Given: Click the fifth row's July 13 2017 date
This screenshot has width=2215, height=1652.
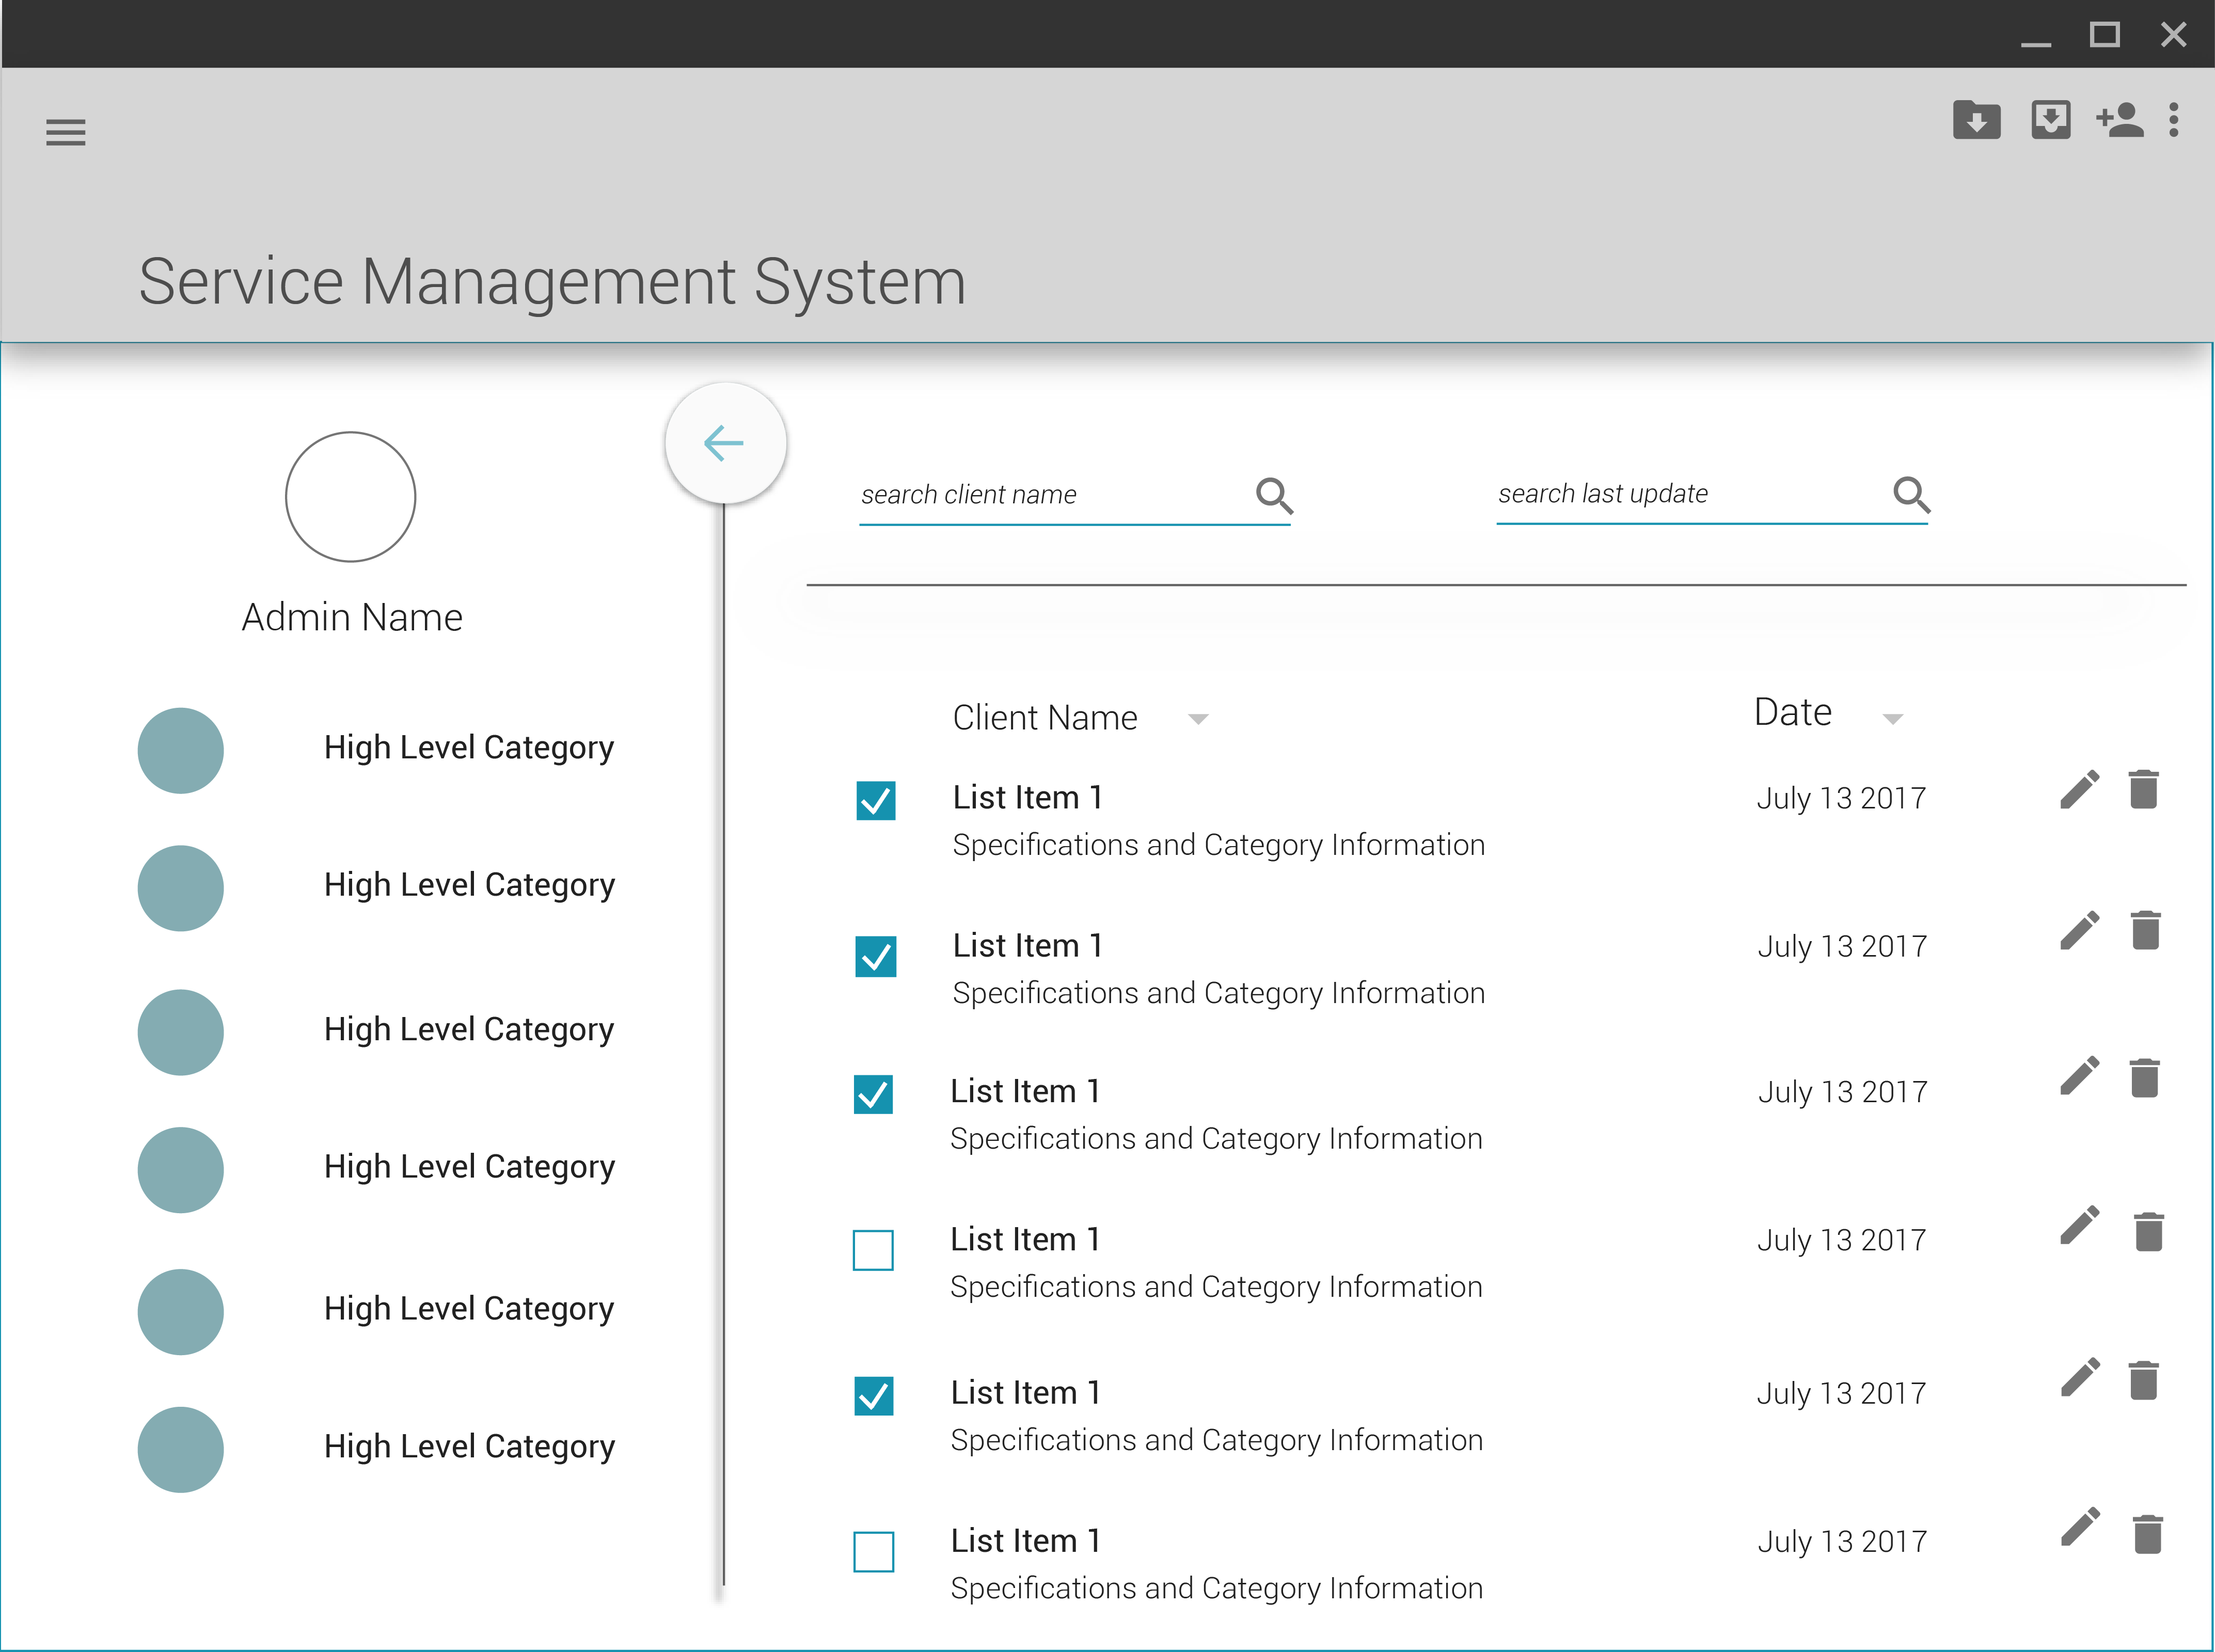Looking at the screenshot, I should (x=1842, y=1394).
